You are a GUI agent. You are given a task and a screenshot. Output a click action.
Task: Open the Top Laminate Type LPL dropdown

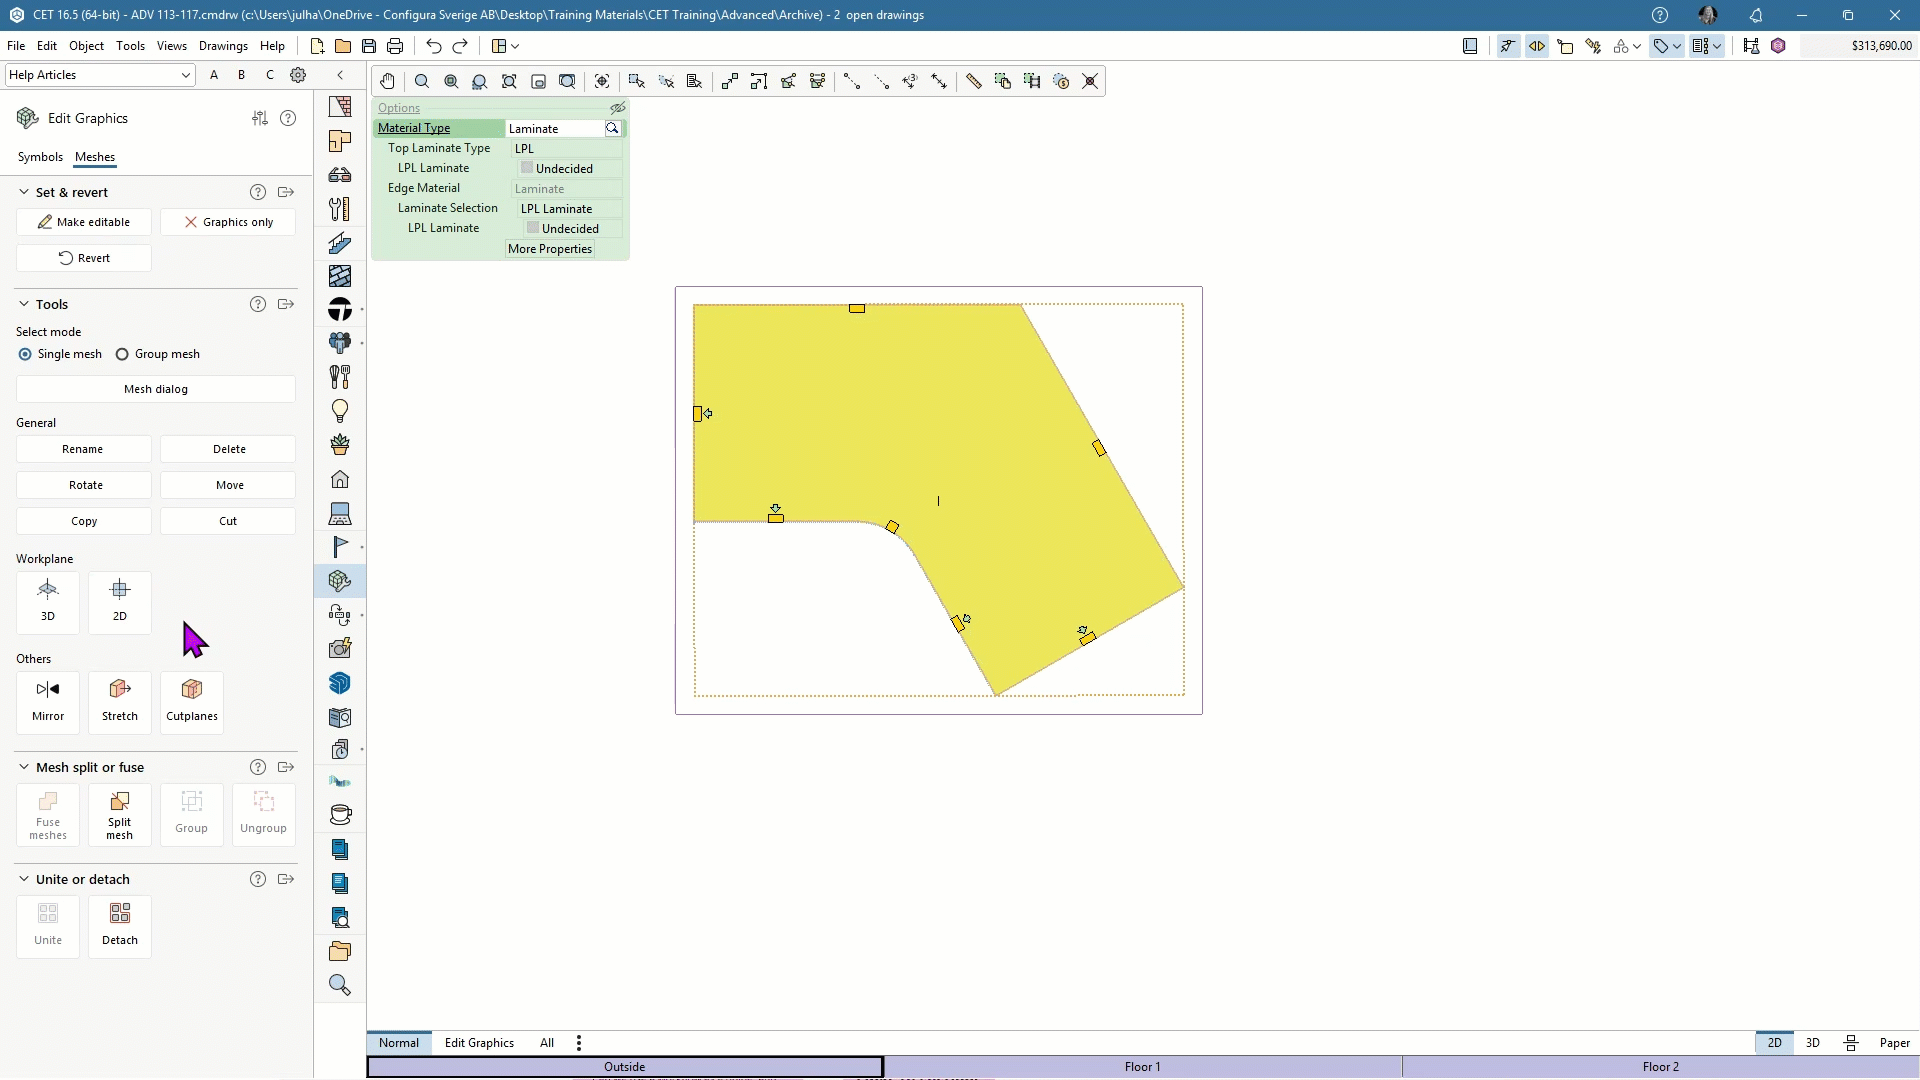point(567,148)
